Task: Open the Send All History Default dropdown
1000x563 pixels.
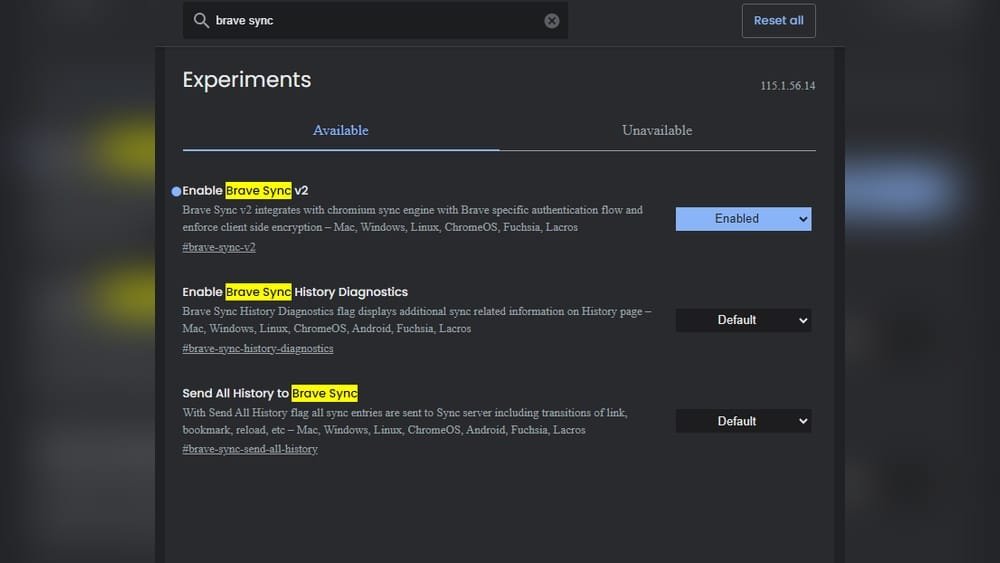Action: (743, 421)
